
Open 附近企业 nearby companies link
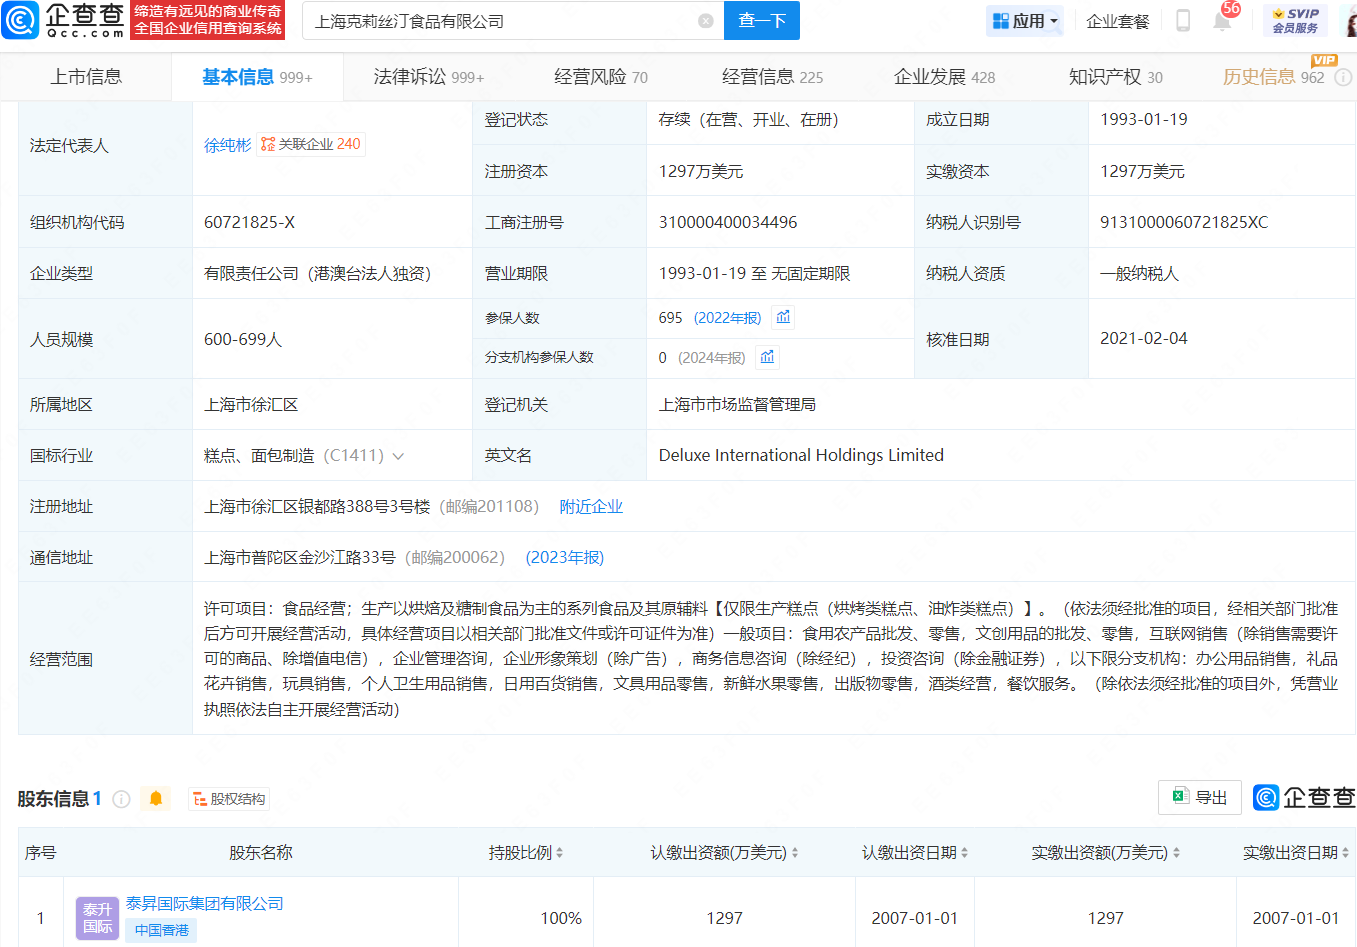[x=591, y=507]
